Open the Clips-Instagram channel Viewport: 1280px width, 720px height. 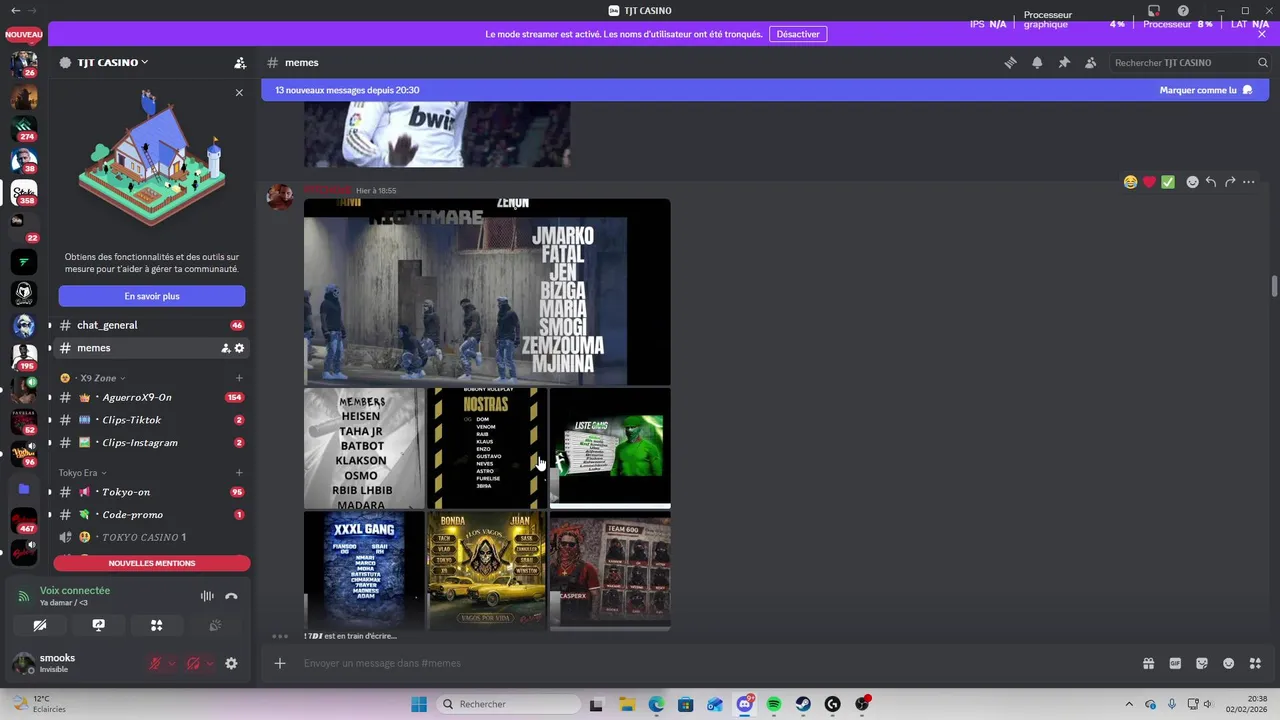(151, 442)
